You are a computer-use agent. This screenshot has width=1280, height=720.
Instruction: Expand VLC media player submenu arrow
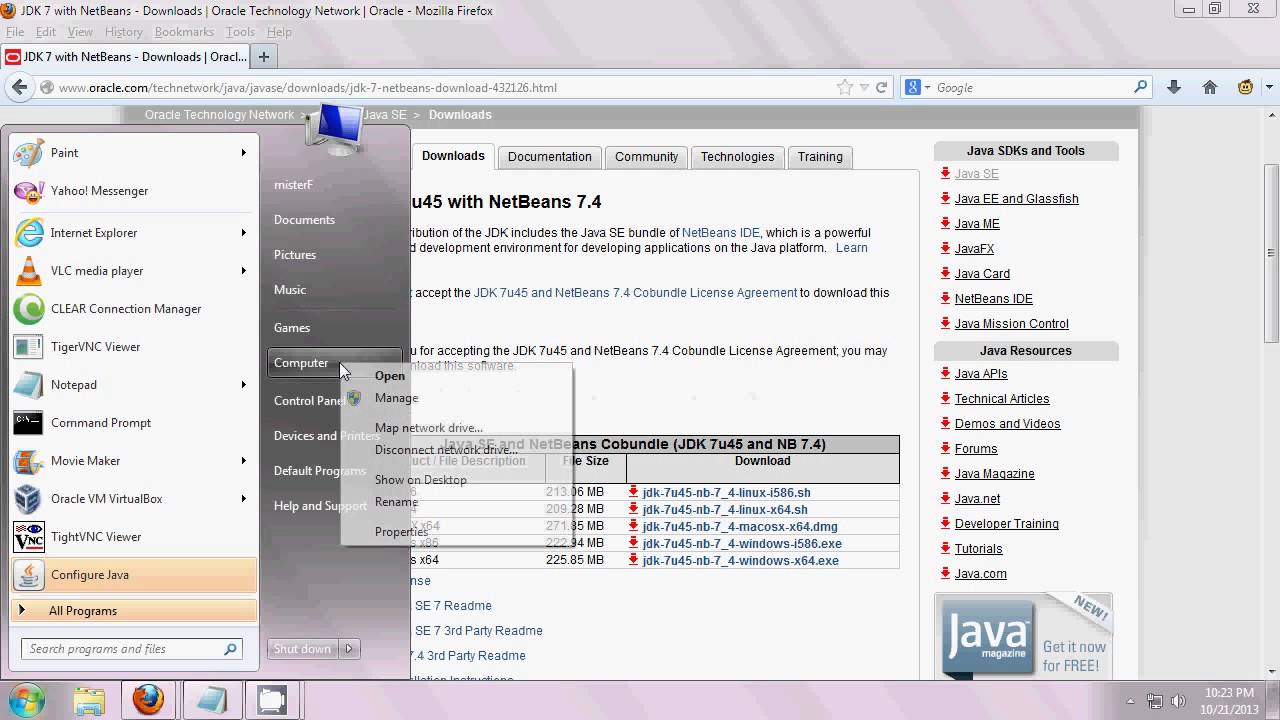pos(243,271)
